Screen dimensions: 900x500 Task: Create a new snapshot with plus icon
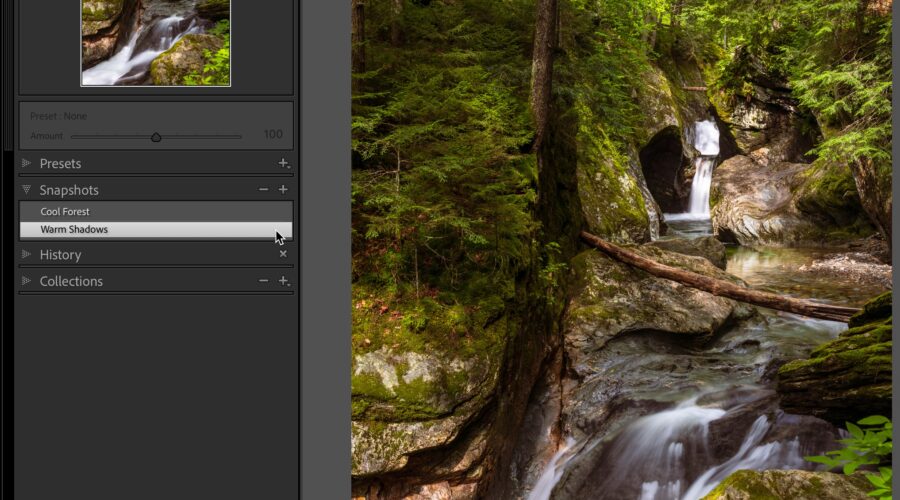[x=283, y=189]
